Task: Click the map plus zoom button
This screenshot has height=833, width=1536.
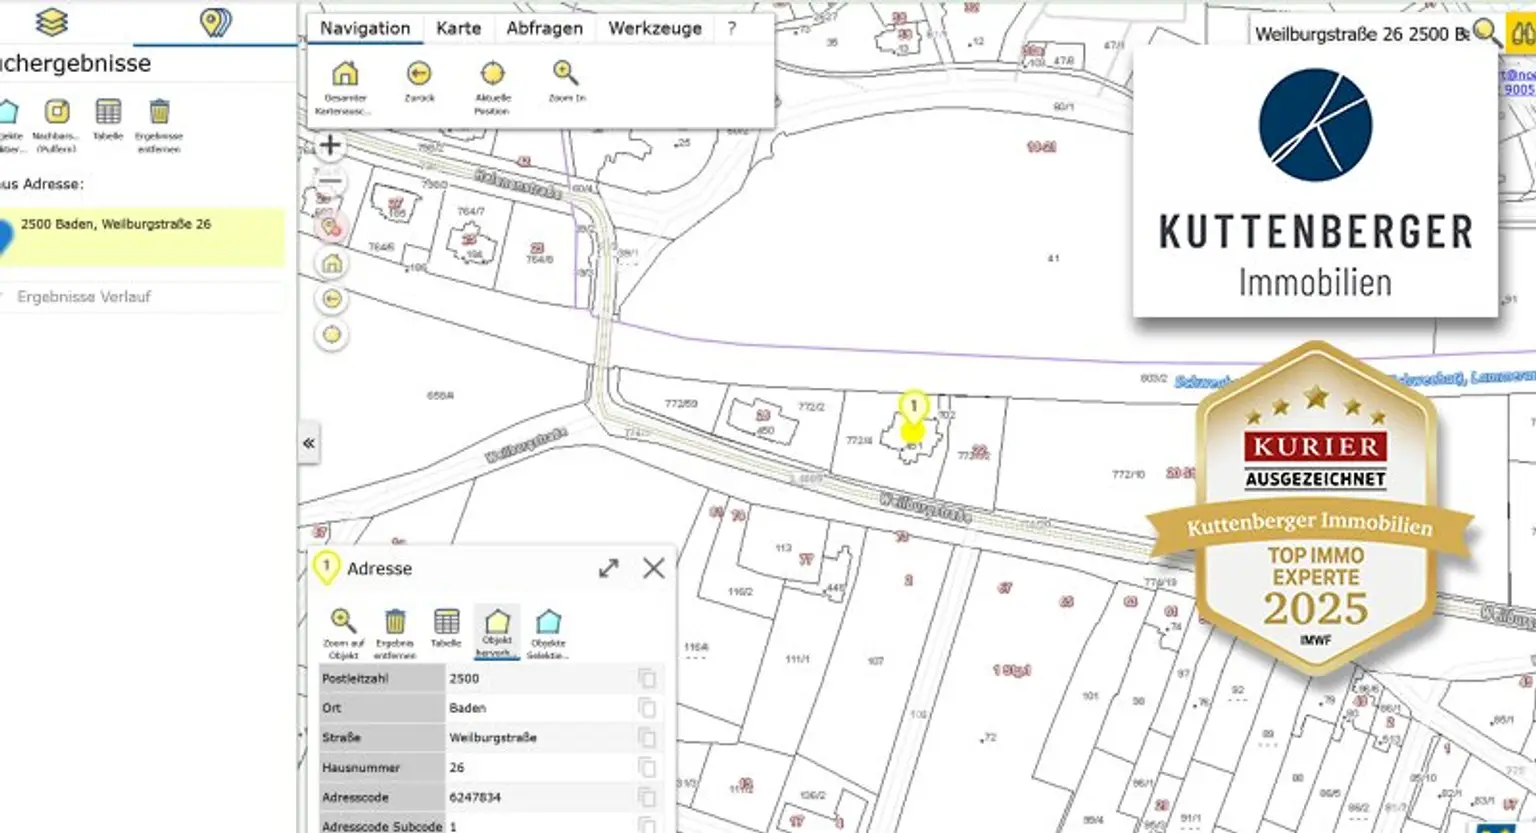Action: pos(330,145)
